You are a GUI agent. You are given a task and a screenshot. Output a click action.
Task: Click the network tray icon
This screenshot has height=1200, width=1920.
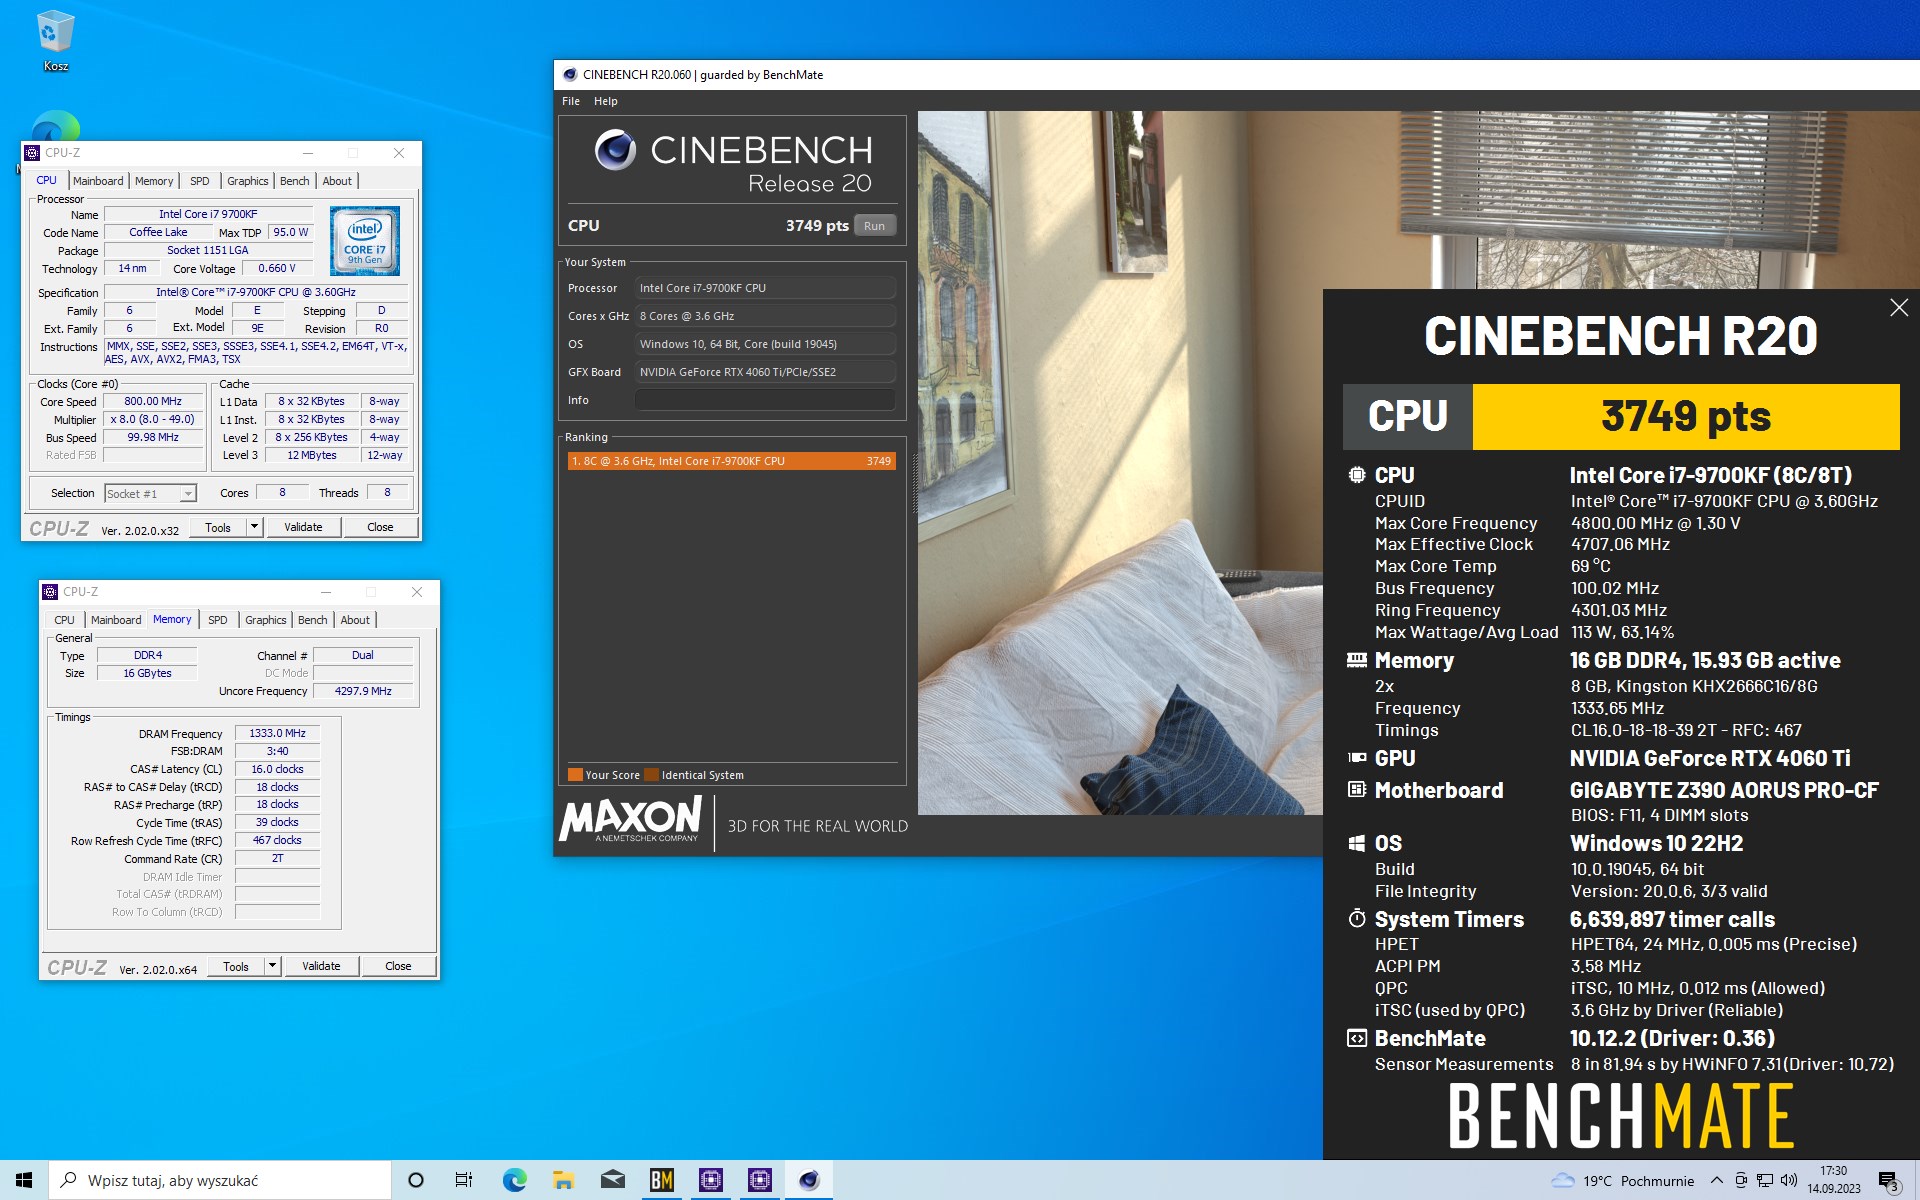[x=1765, y=1180]
